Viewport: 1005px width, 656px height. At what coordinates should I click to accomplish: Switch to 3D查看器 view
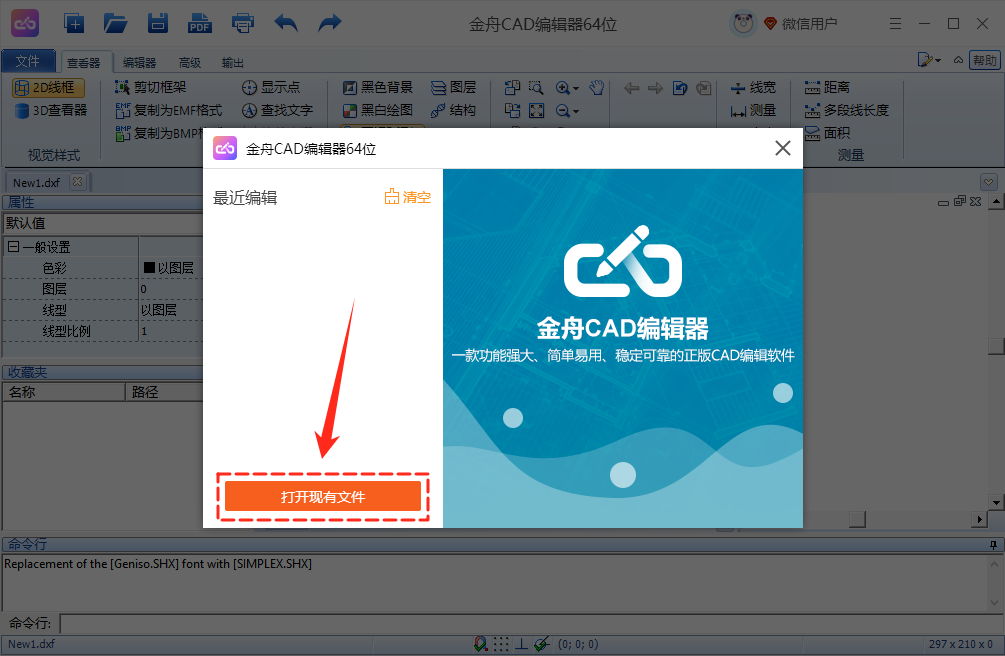coord(51,110)
